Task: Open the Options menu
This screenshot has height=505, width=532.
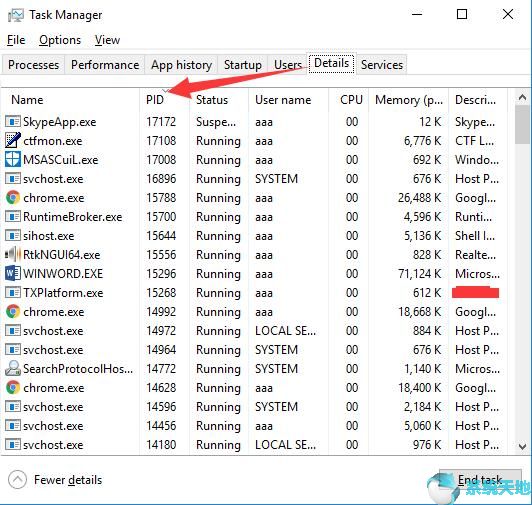Action: pyautogui.click(x=60, y=40)
